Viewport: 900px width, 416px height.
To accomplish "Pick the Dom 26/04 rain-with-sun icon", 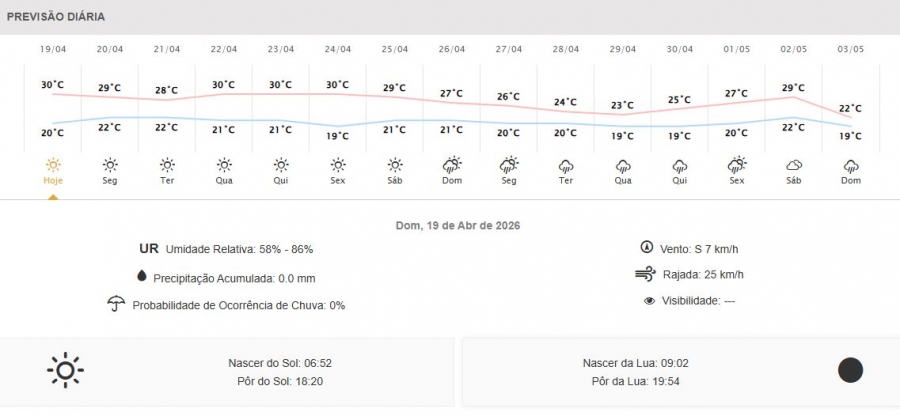I will (452, 165).
